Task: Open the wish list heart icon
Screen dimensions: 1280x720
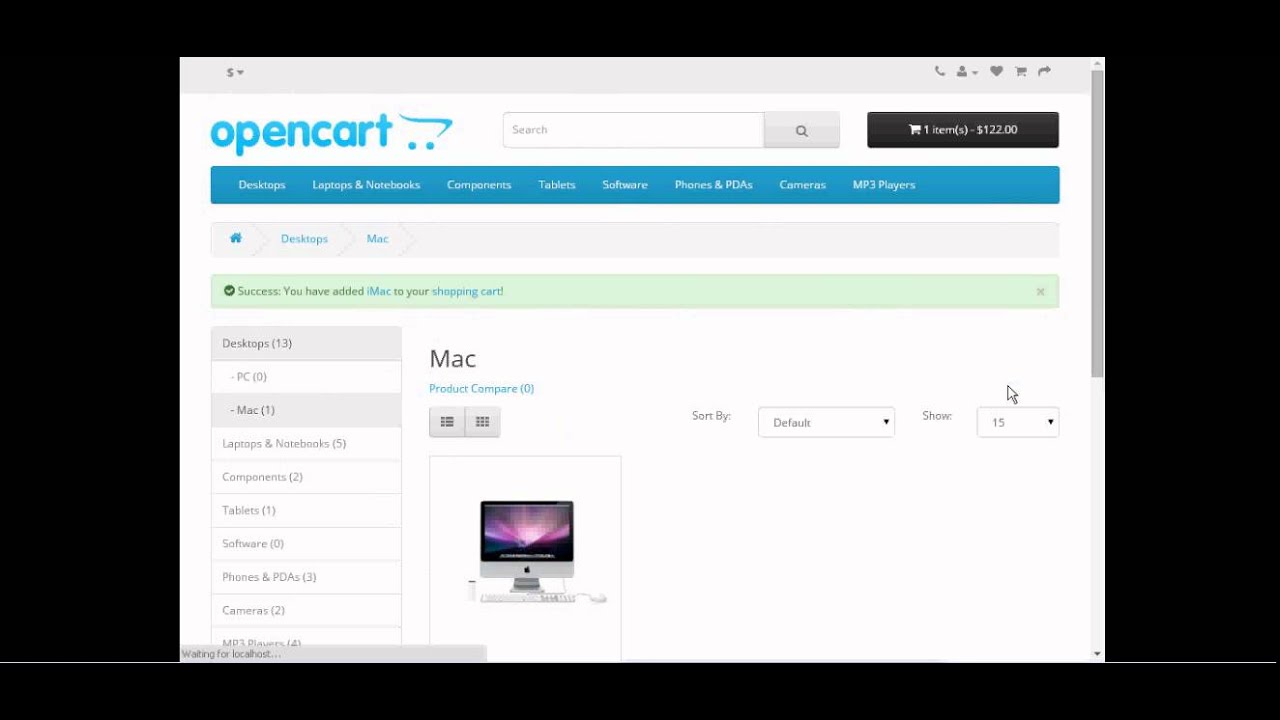Action: tap(996, 71)
